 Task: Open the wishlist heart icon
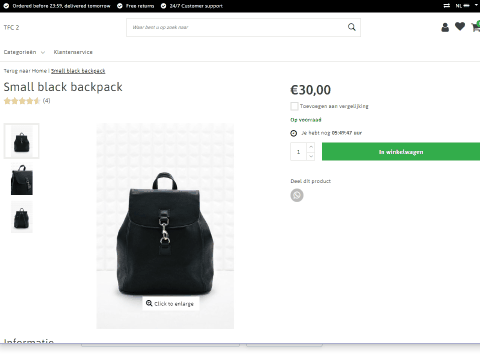[460, 26]
